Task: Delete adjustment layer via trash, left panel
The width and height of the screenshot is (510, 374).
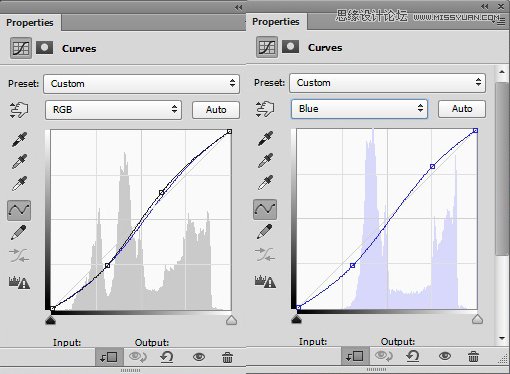Action: click(x=227, y=357)
